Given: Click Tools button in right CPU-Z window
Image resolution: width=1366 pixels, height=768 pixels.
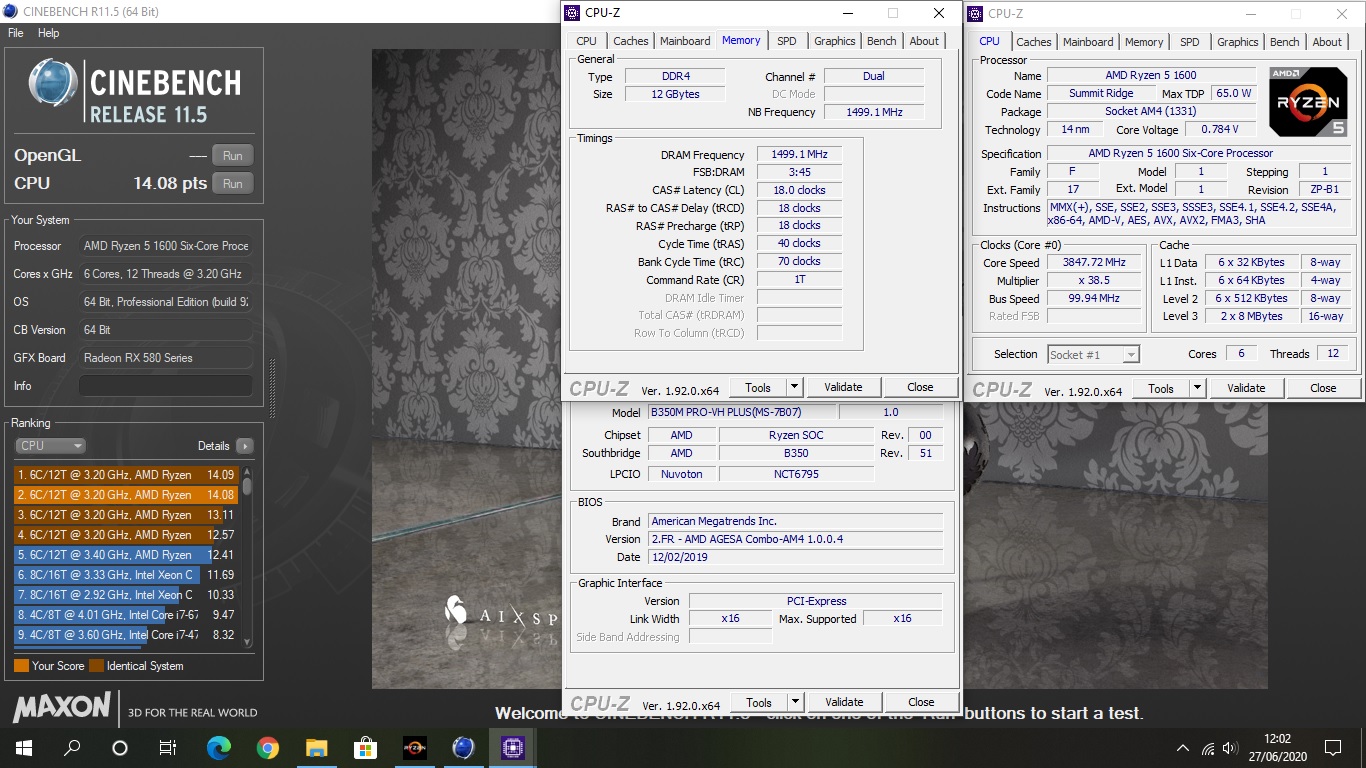Looking at the screenshot, I should 1161,388.
